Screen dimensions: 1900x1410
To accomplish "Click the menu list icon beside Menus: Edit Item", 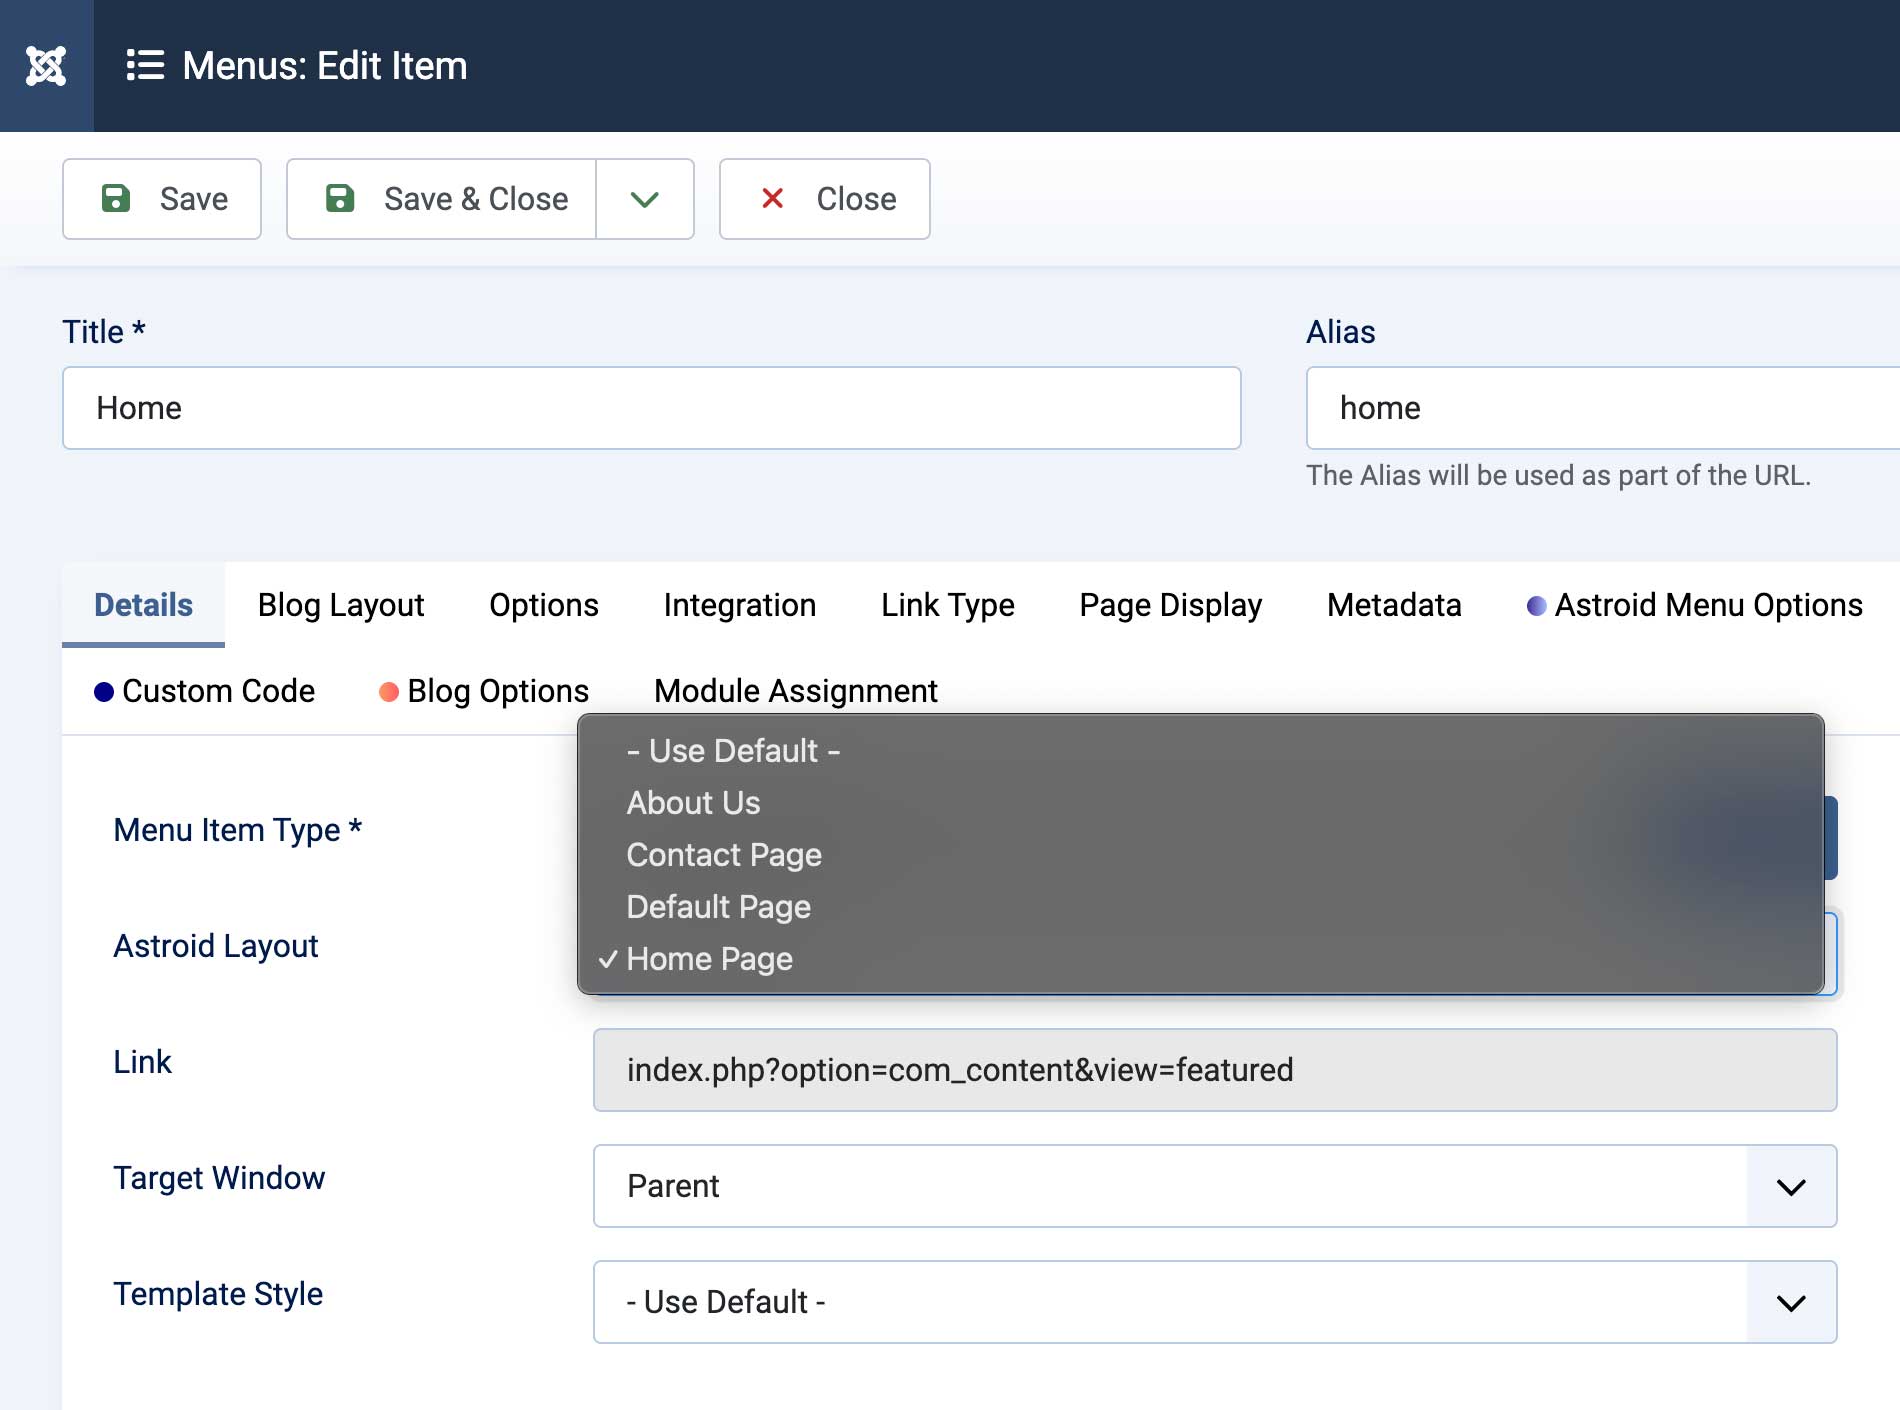I will pos(145,66).
